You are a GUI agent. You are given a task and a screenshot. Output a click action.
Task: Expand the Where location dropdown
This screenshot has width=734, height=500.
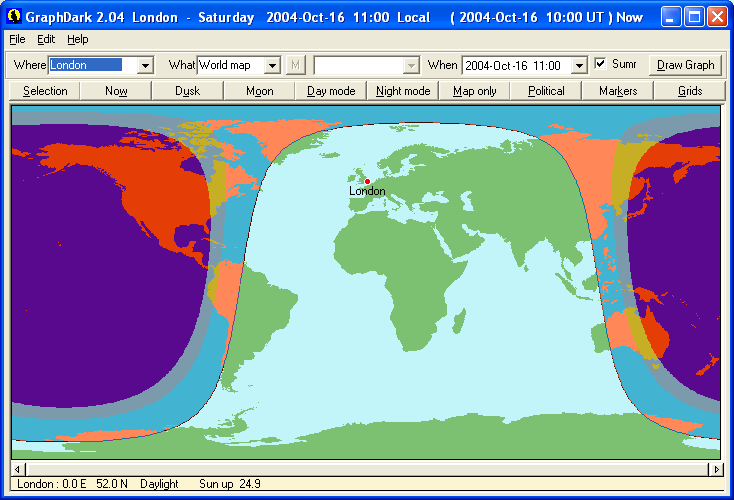tap(145, 65)
